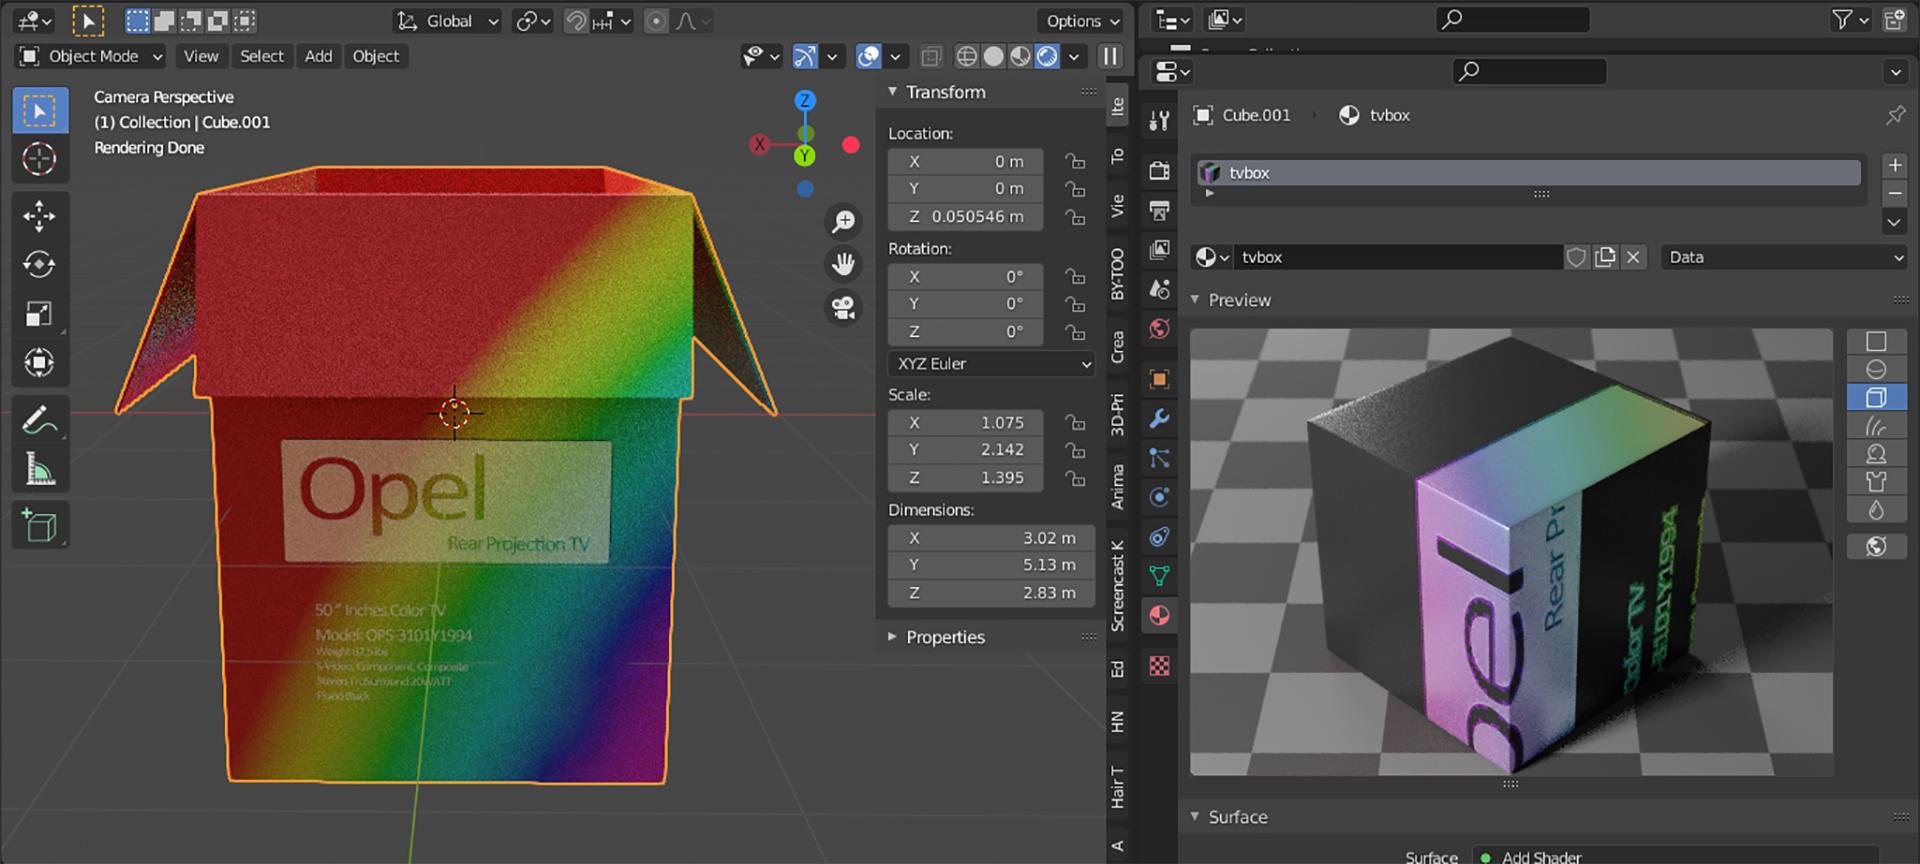Click the pan view hand icon

click(844, 264)
